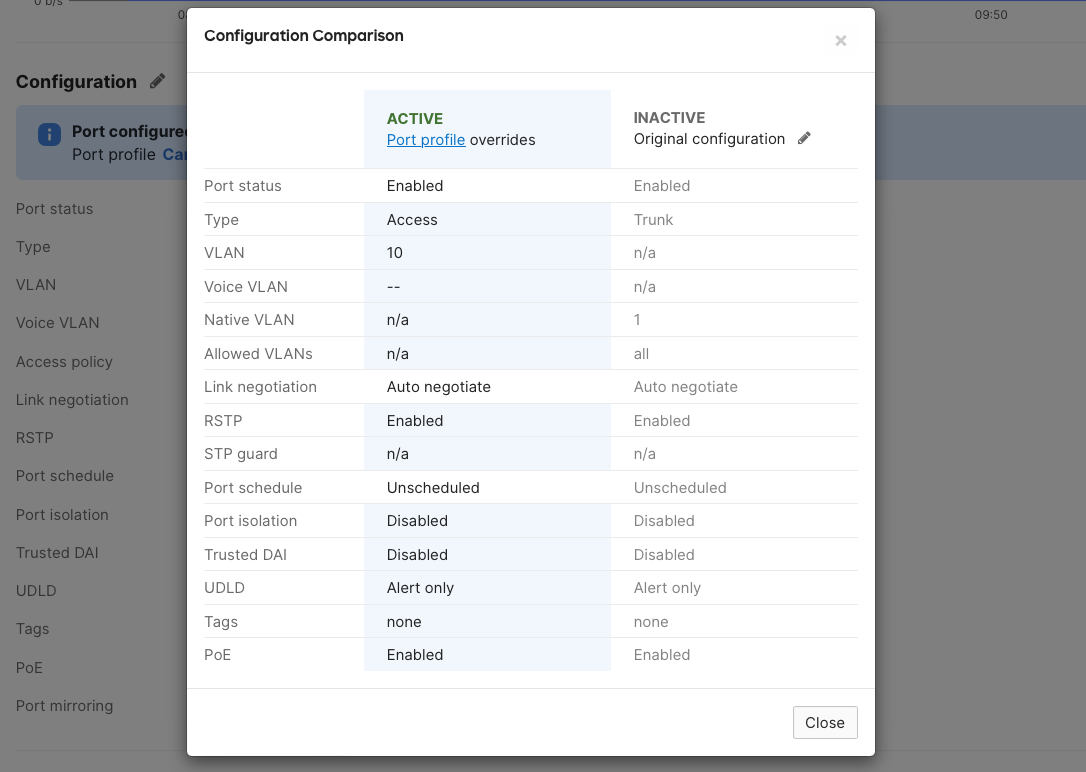Click the Link negotiation sidebar entry
This screenshot has height=772, width=1086.
72,399
